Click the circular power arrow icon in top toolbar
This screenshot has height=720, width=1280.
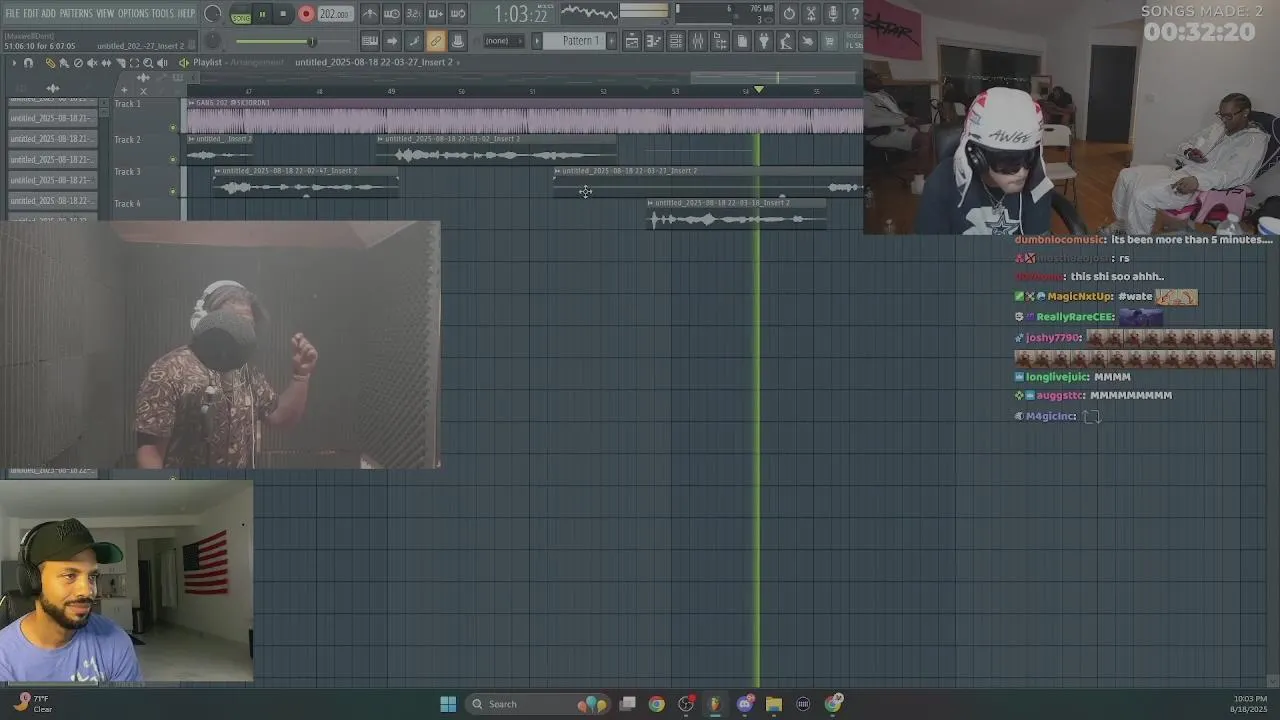point(789,14)
